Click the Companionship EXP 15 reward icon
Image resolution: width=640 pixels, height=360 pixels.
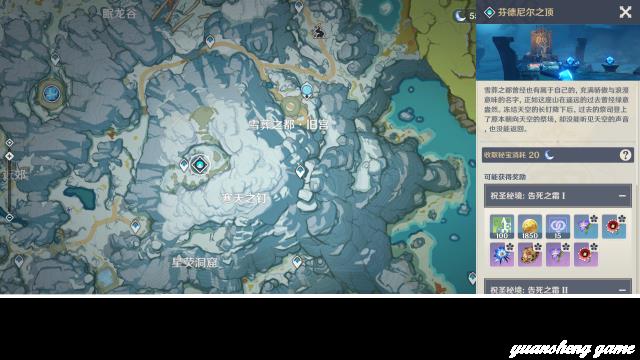tap(558, 227)
